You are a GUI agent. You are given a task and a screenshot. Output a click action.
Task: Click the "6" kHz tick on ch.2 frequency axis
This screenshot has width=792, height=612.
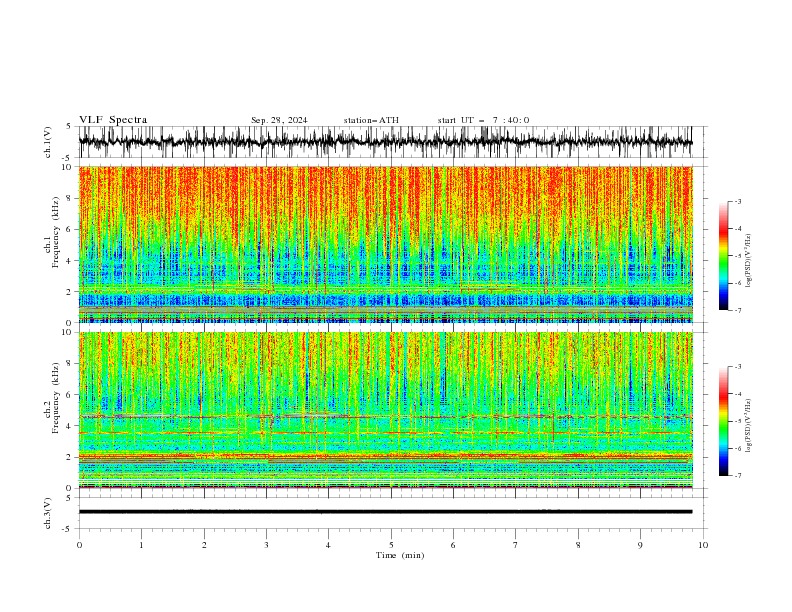[71, 394]
